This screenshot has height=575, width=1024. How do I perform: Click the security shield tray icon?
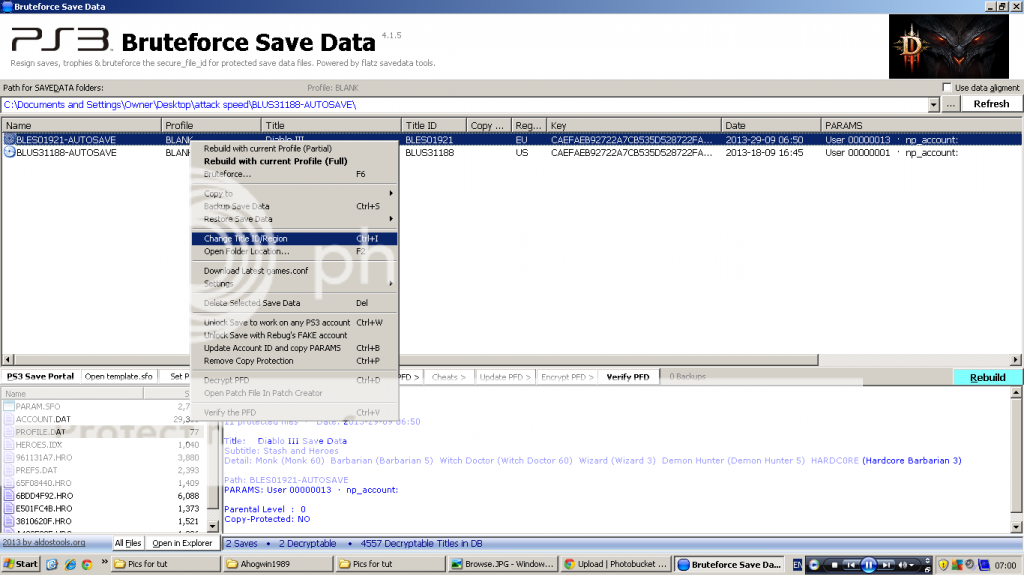(x=943, y=564)
